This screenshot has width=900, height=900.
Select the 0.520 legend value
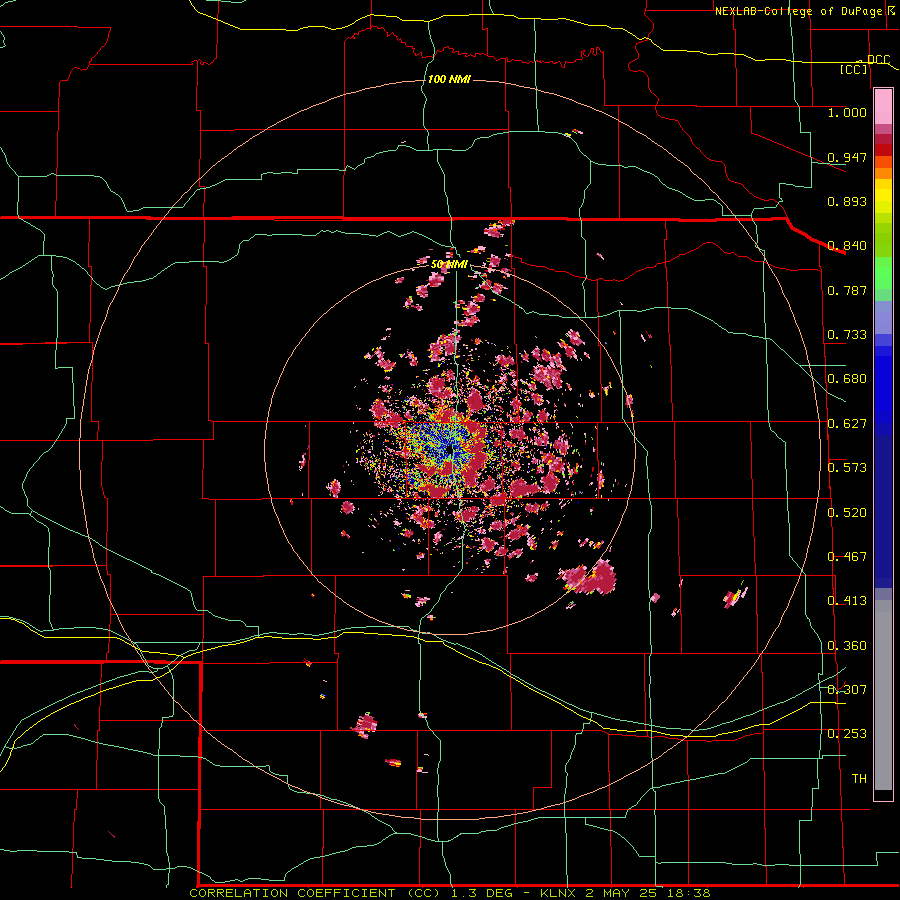847,513
